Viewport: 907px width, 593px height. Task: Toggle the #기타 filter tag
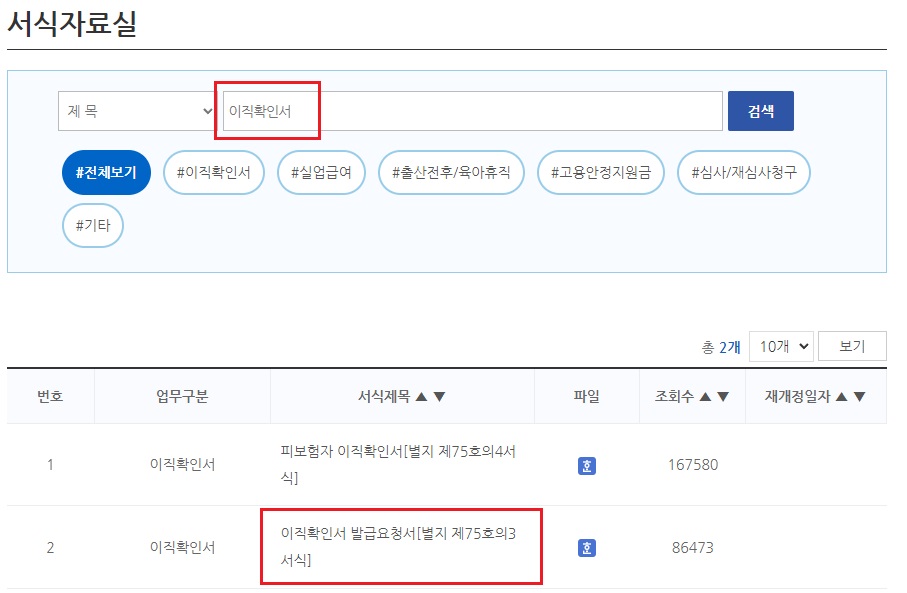(92, 225)
